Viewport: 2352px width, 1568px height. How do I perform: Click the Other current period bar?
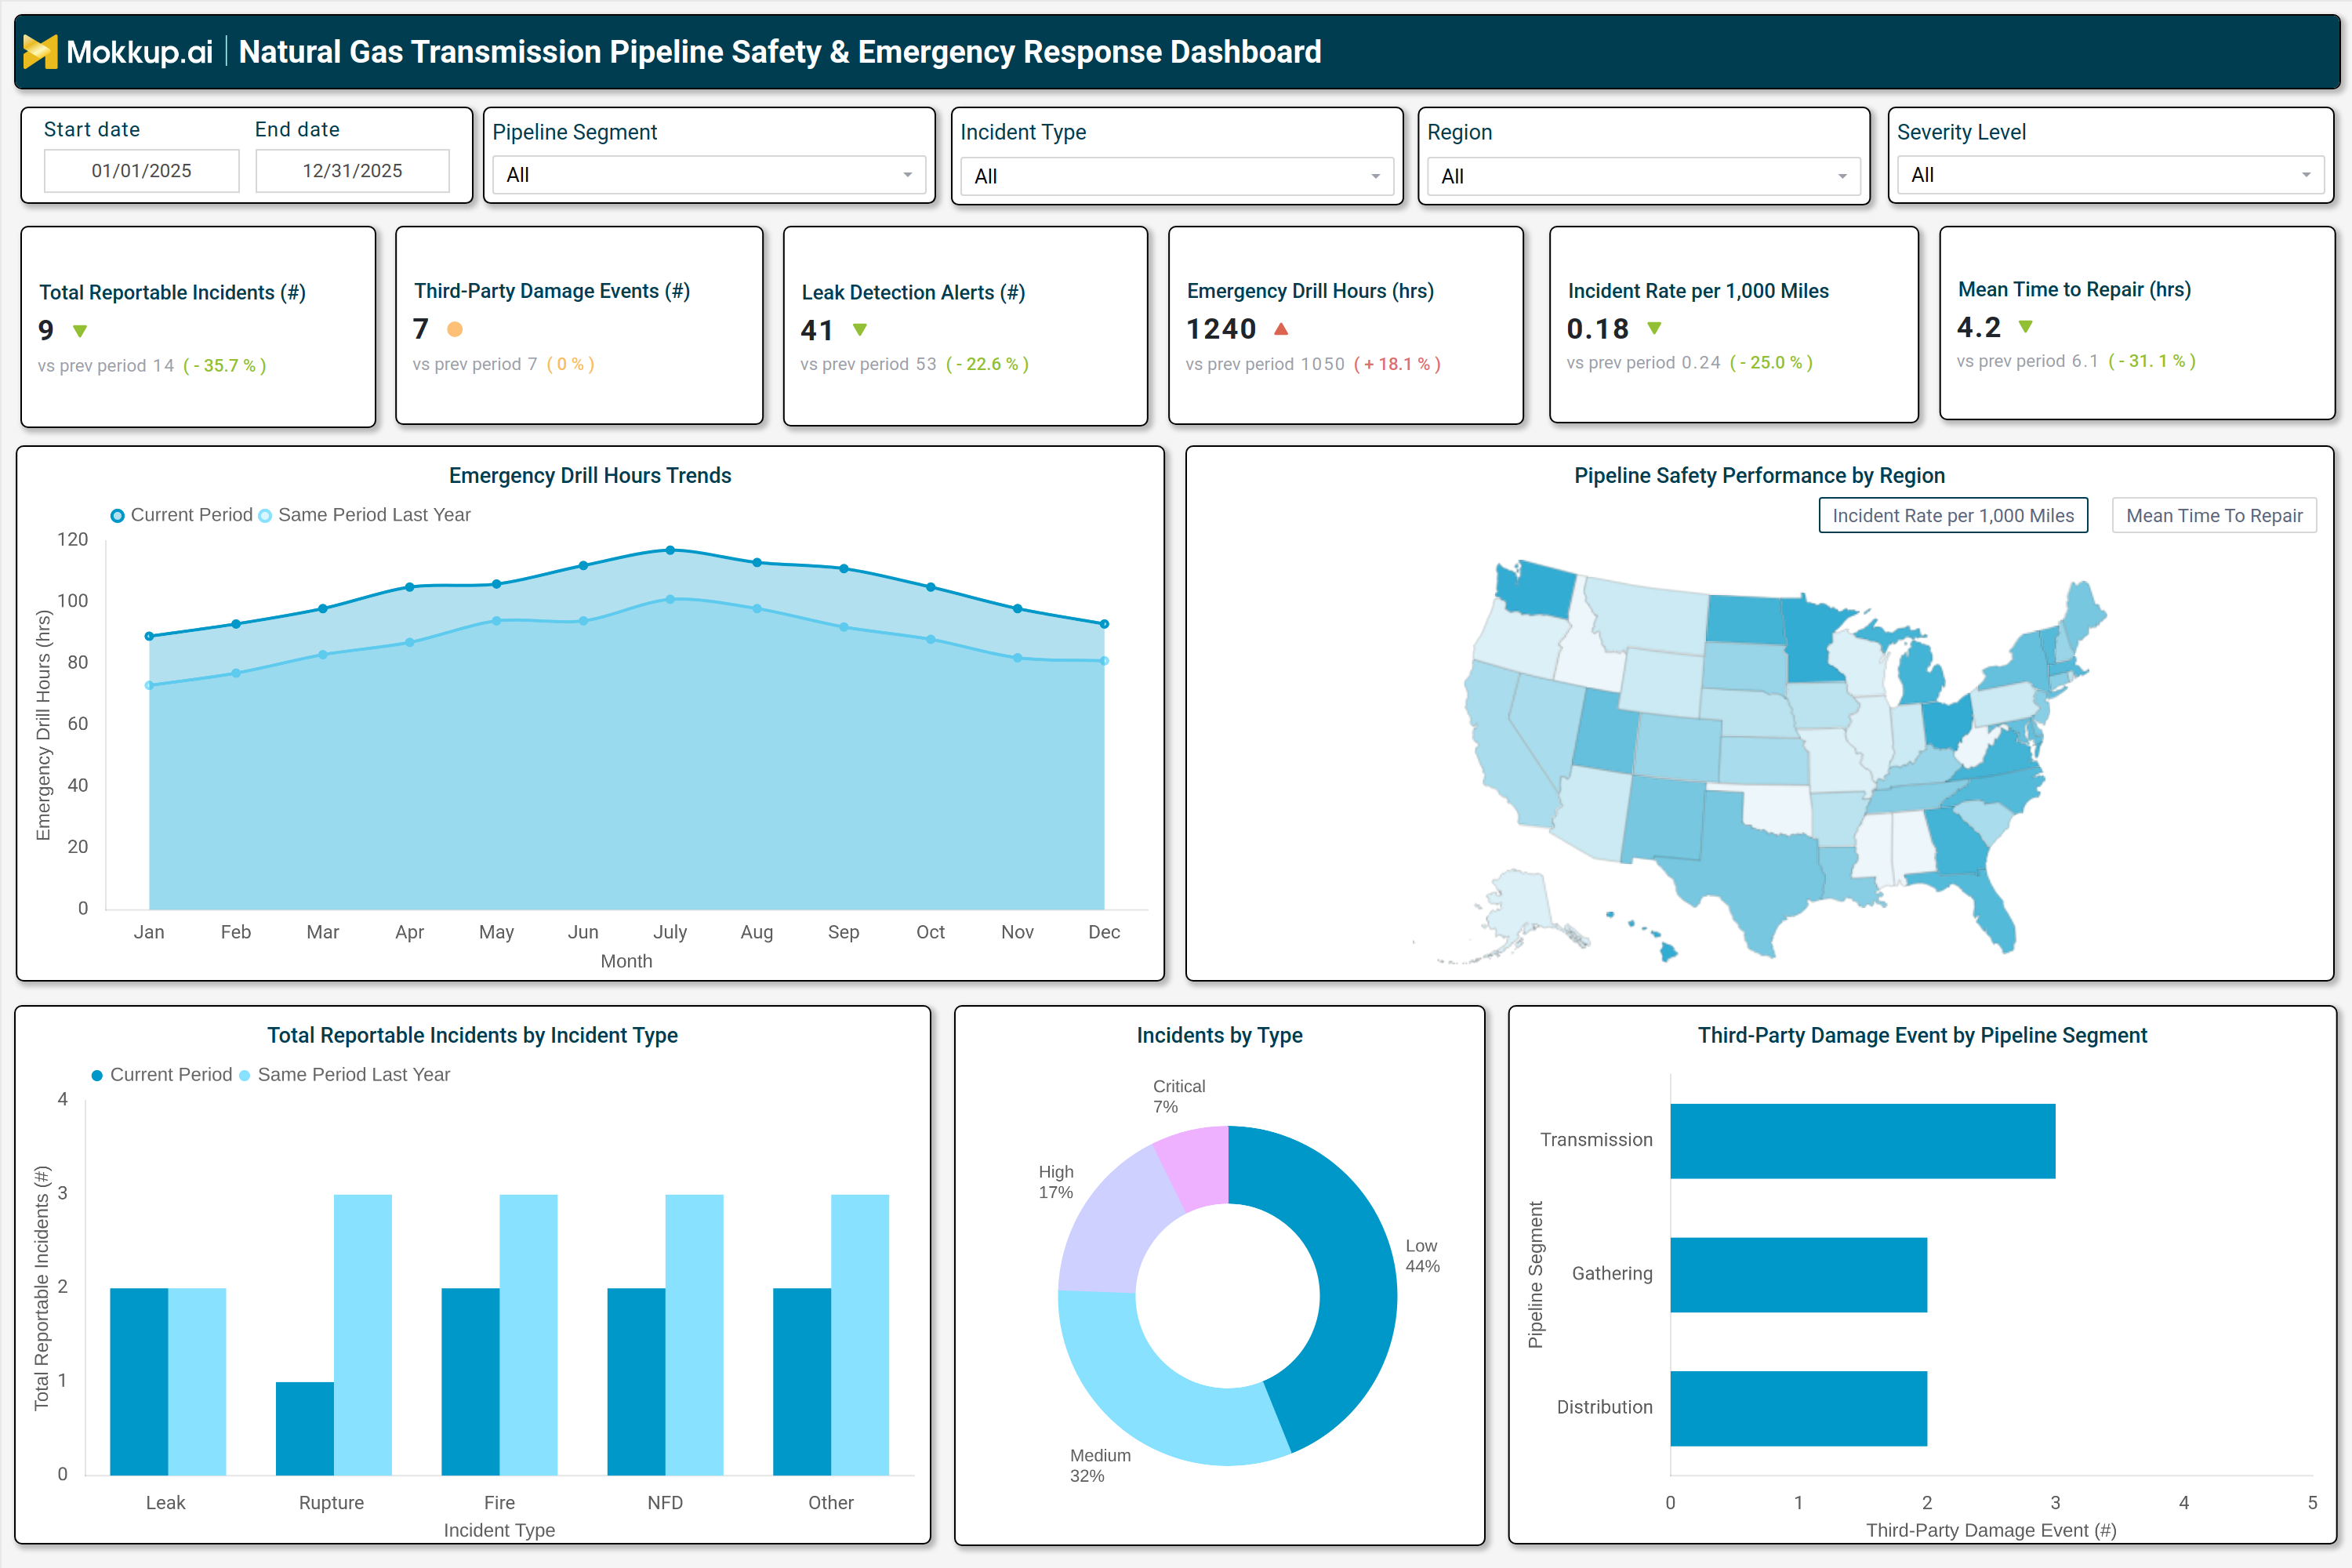tap(802, 1381)
